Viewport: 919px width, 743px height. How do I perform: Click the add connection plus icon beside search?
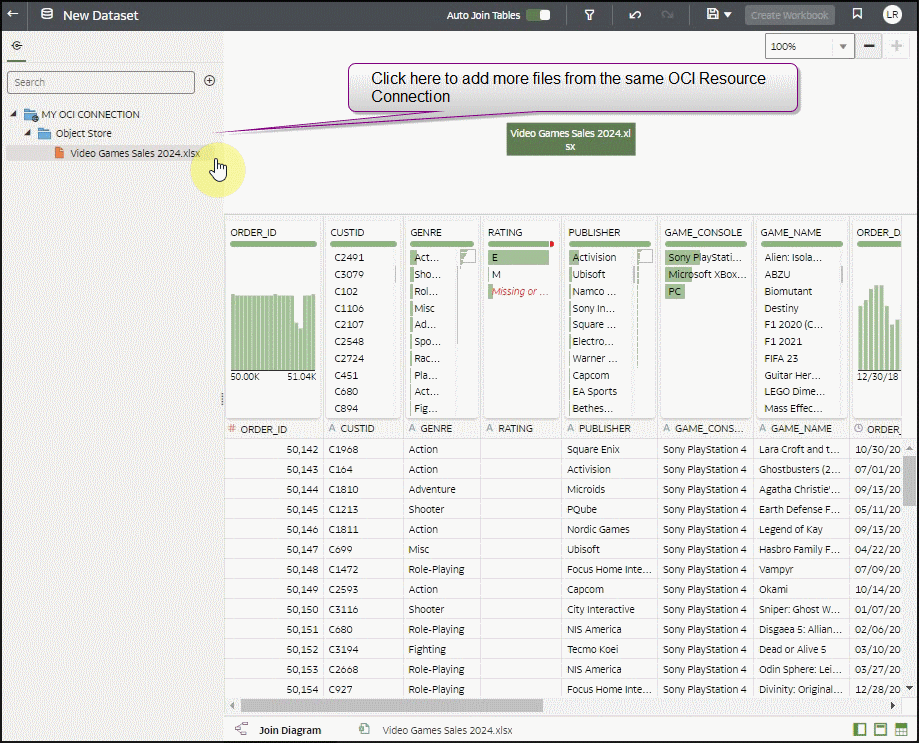pyautogui.click(x=209, y=82)
